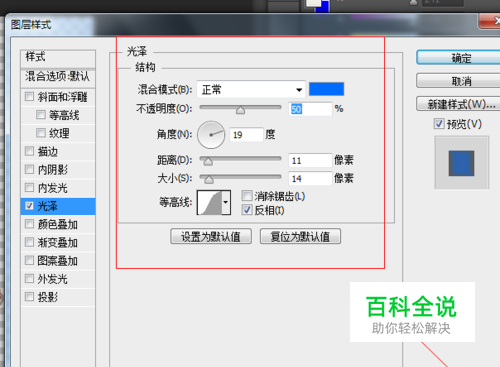
Task: Select the 颜色叠加 row label
Action: [57, 224]
